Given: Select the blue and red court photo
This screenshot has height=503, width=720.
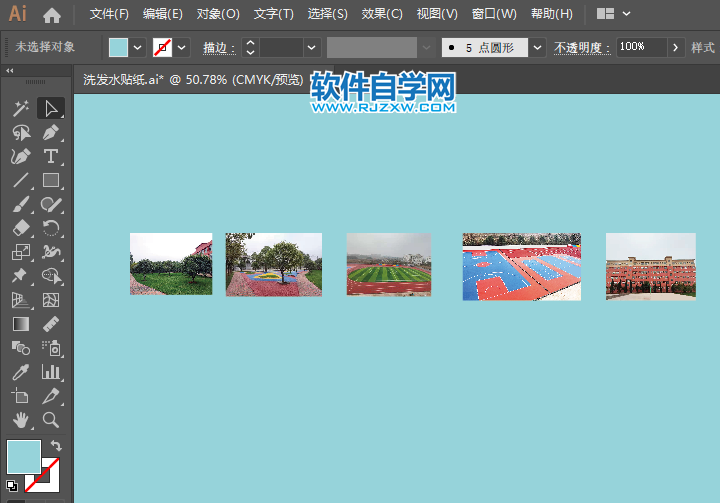Looking at the screenshot, I should click(522, 267).
